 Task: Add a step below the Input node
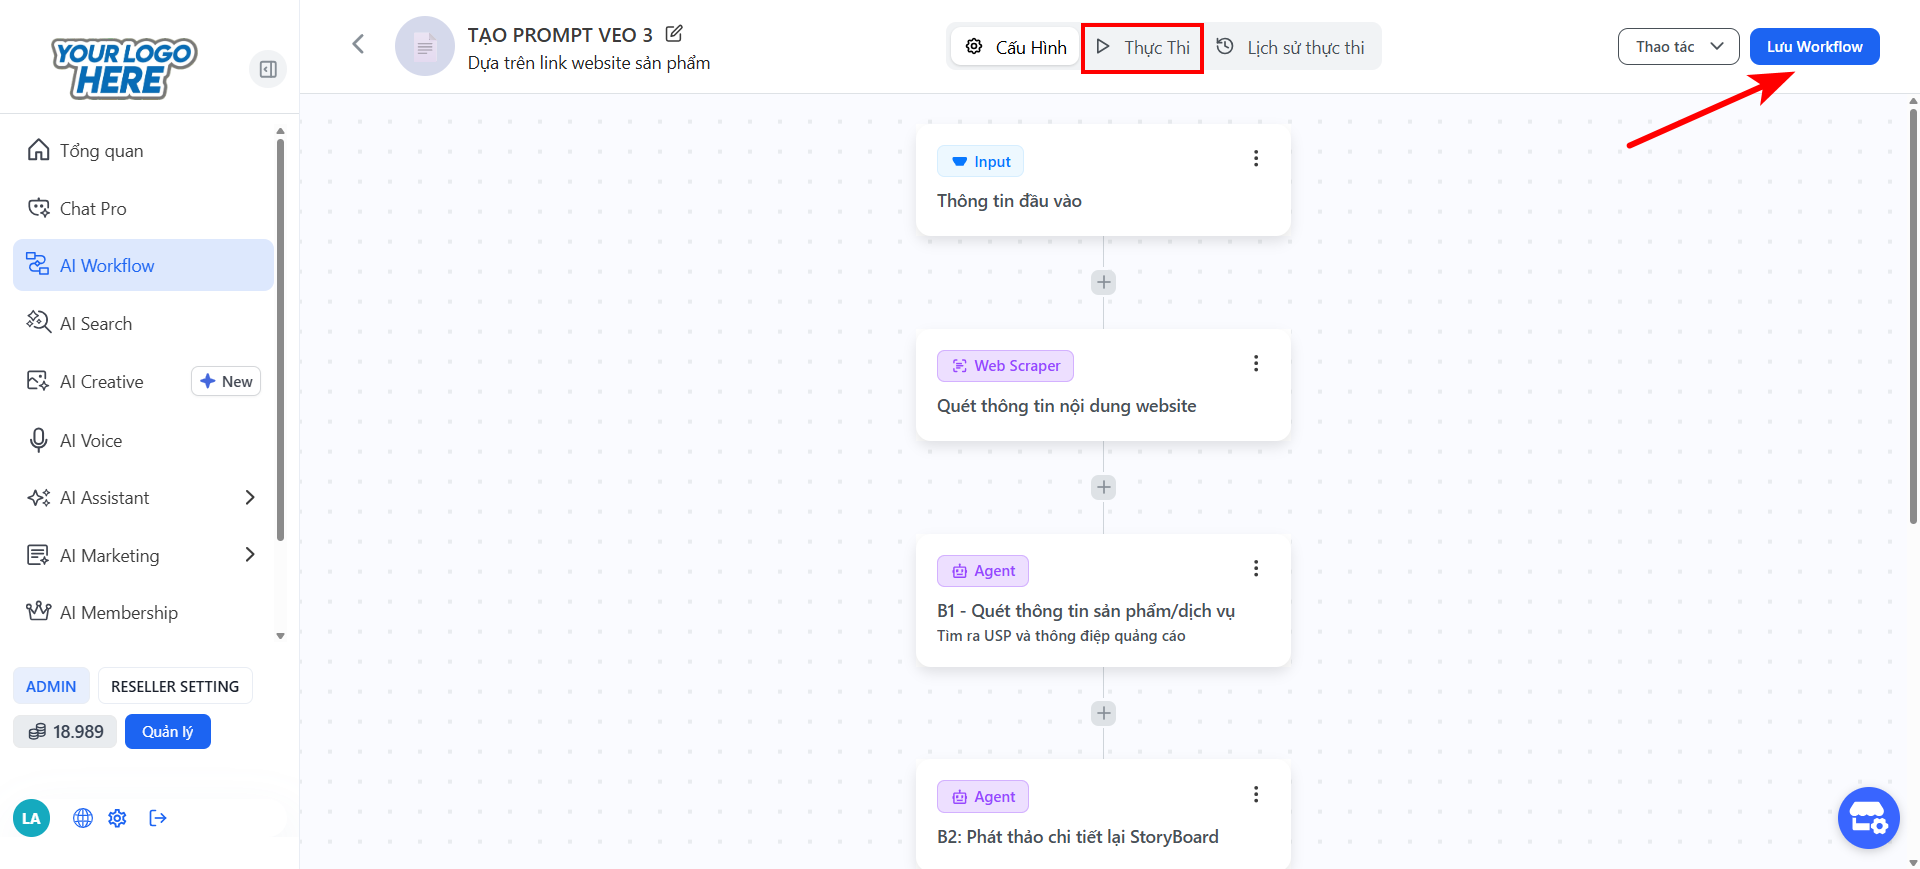pyautogui.click(x=1103, y=282)
